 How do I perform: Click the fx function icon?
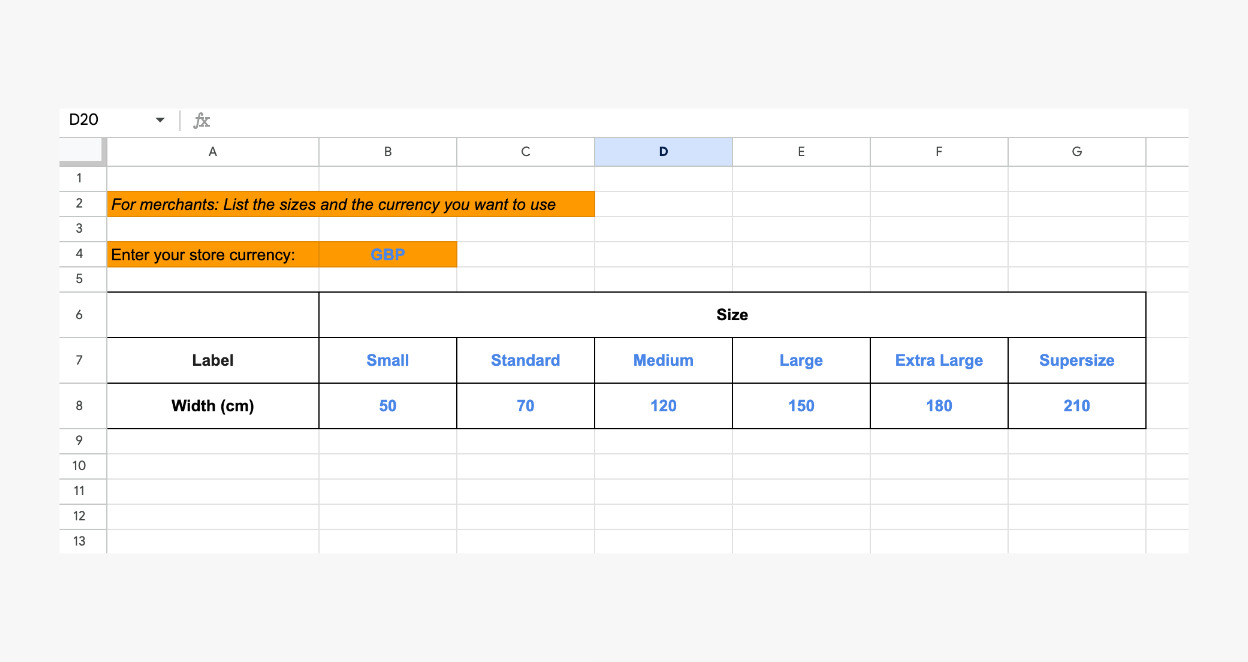pyautogui.click(x=202, y=121)
